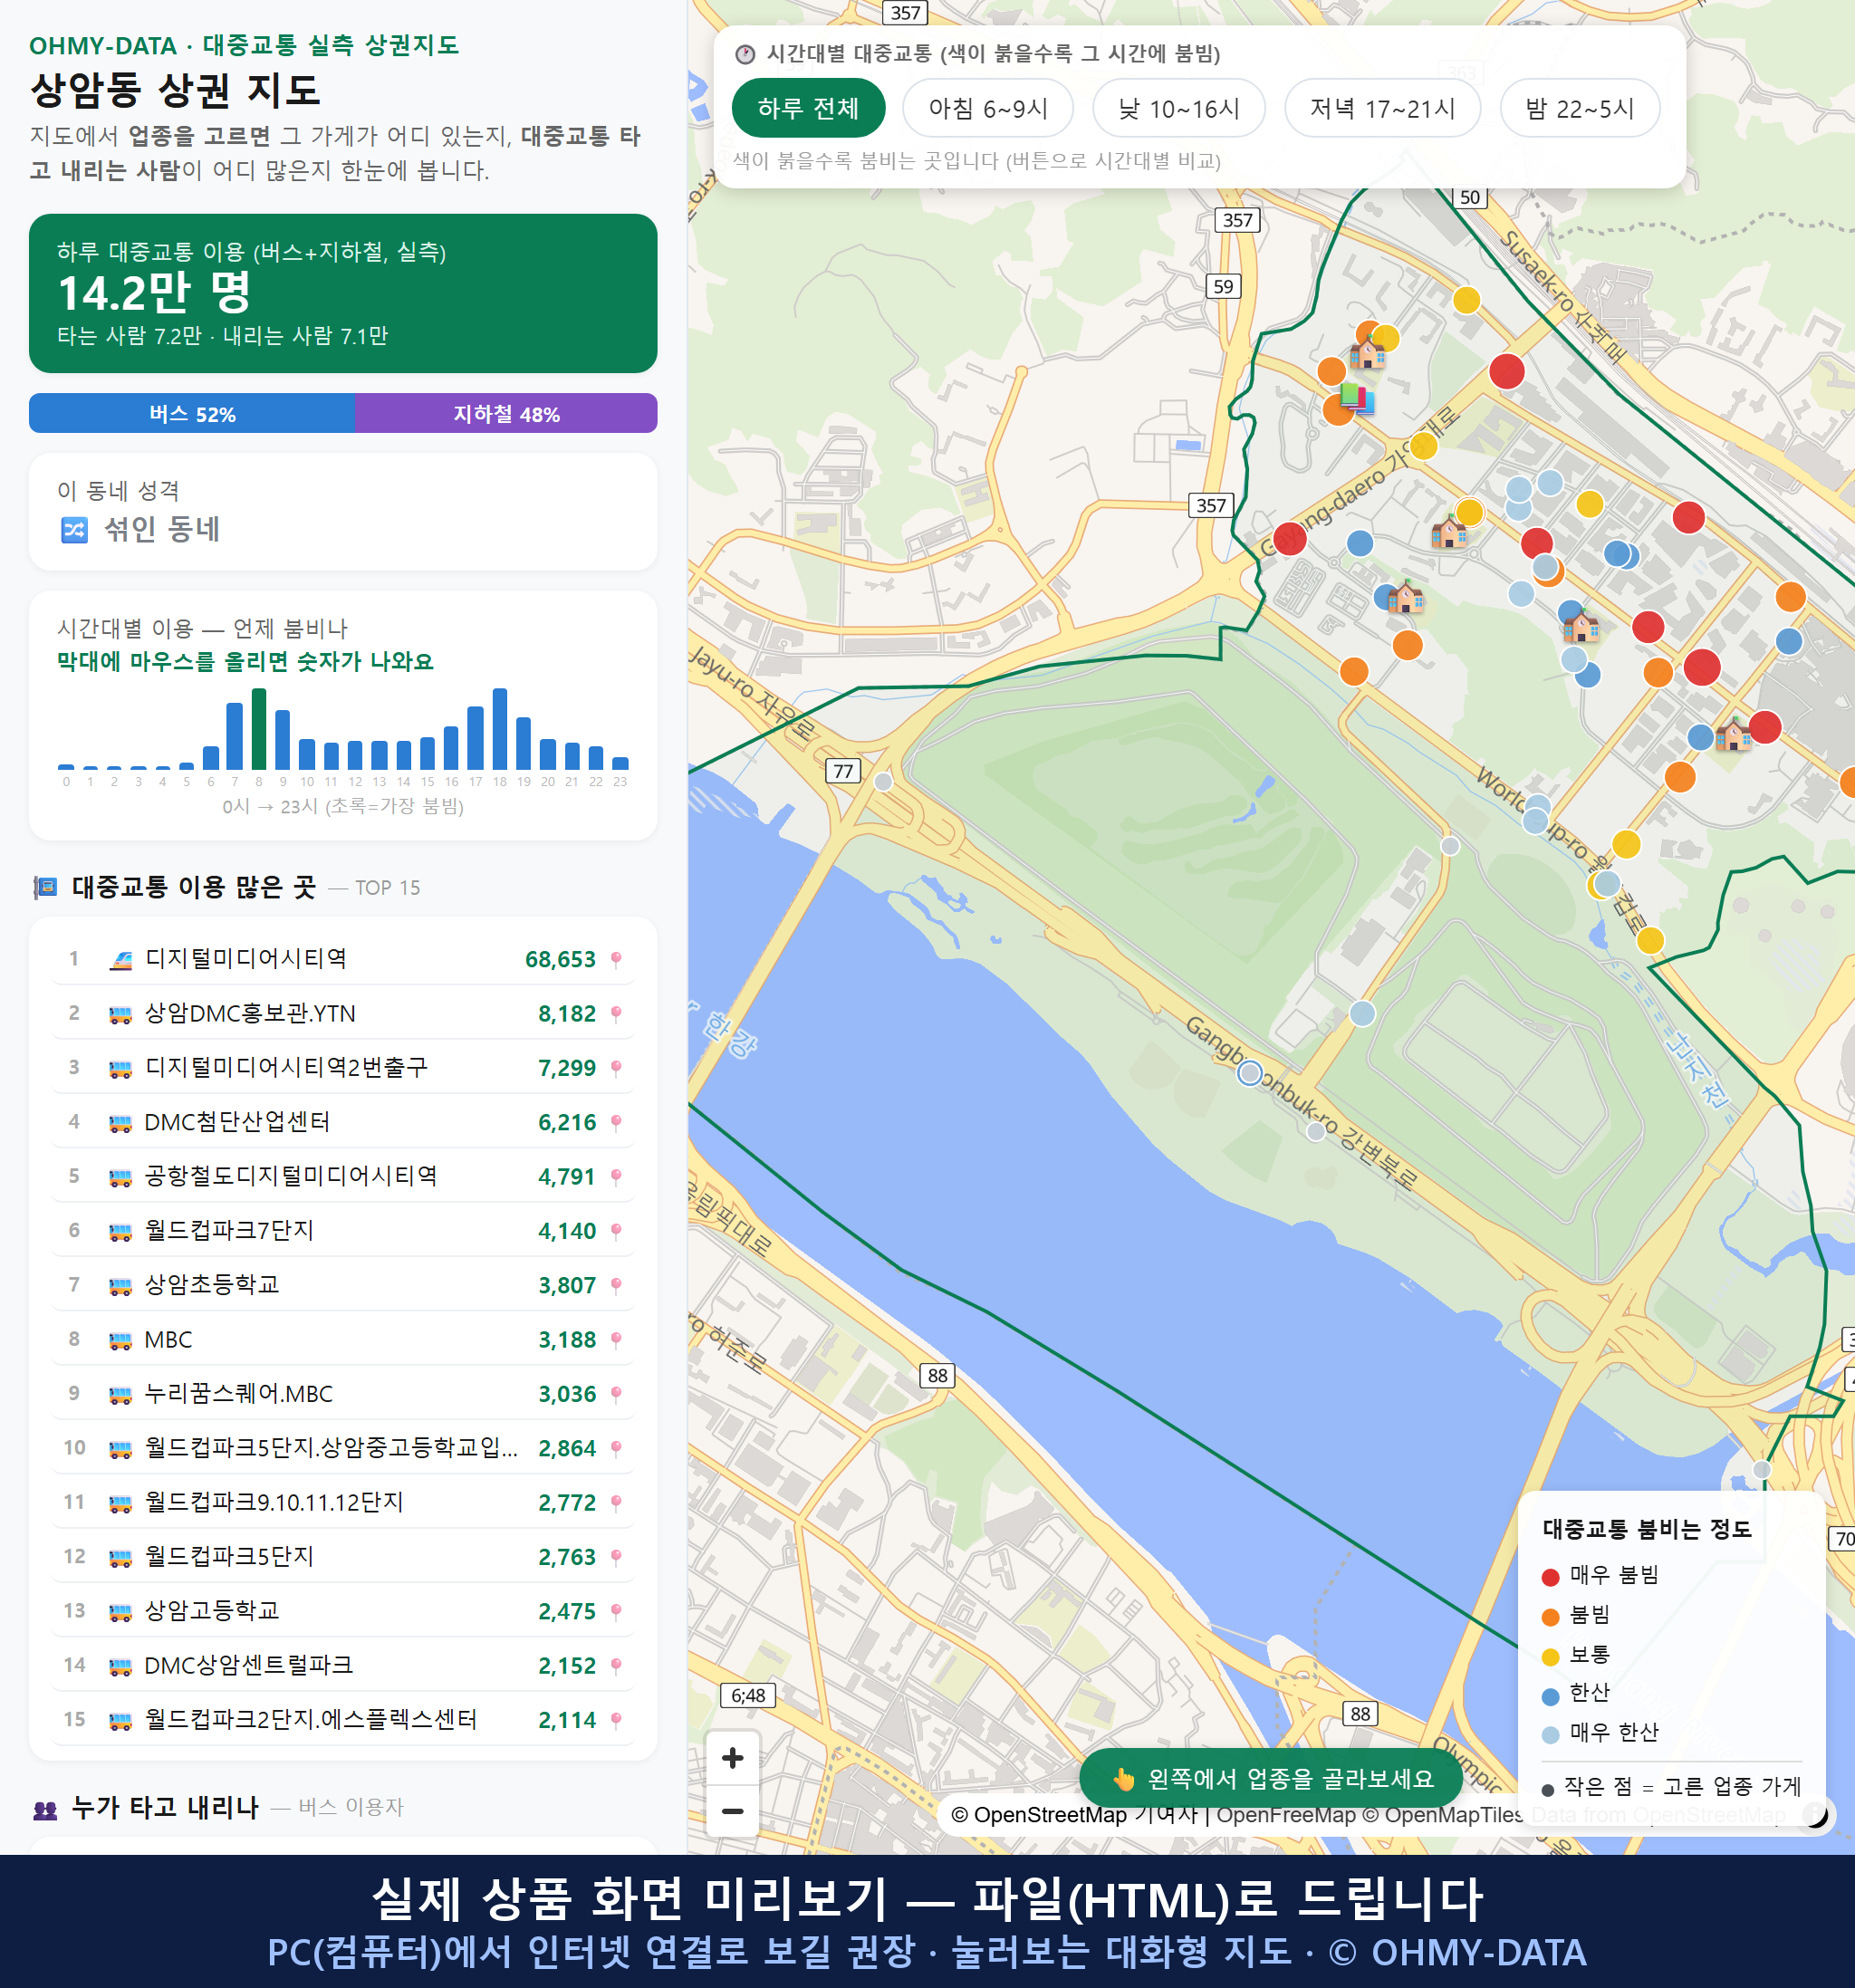
Task: Click the map zoom in plus button
Action: (x=732, y=1757)
